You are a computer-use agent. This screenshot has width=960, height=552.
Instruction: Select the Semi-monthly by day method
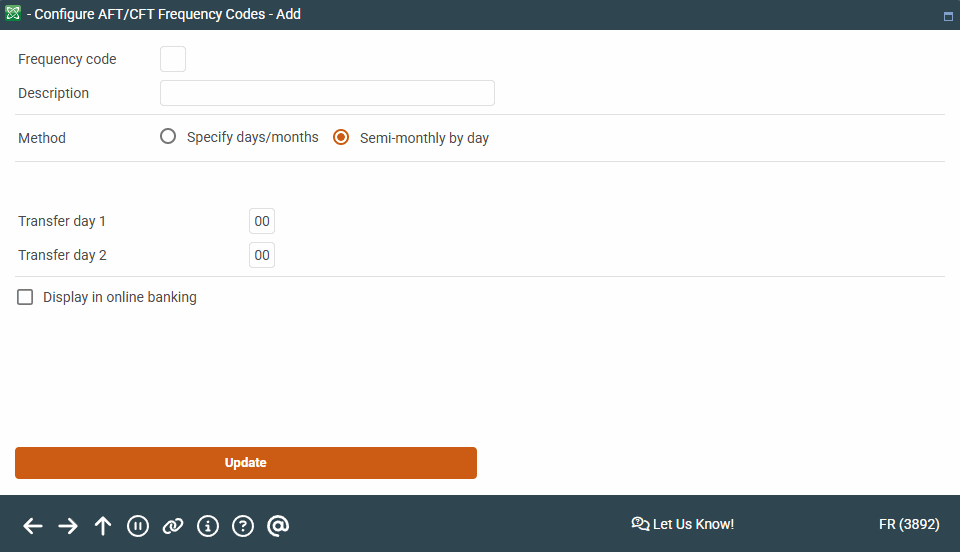click(341, 138)
